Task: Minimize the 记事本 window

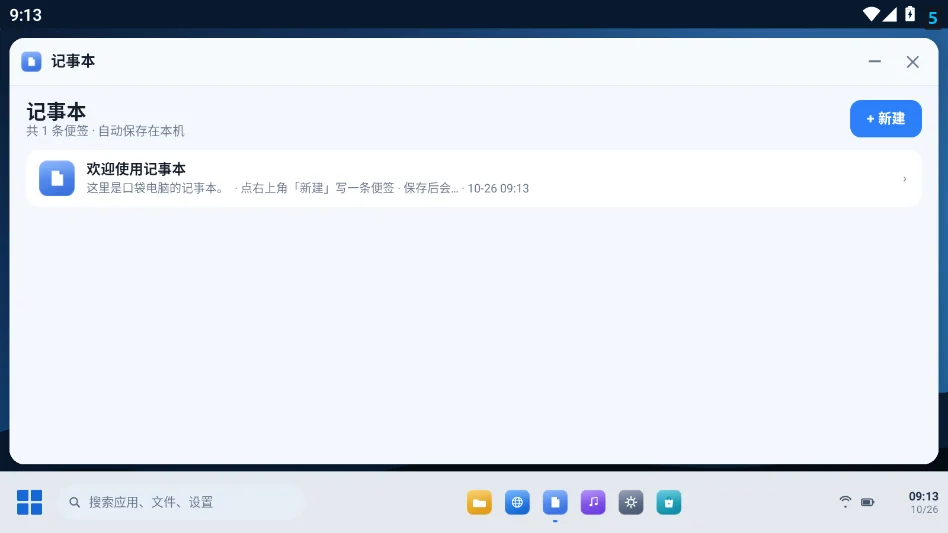Action: coord(874,62)
